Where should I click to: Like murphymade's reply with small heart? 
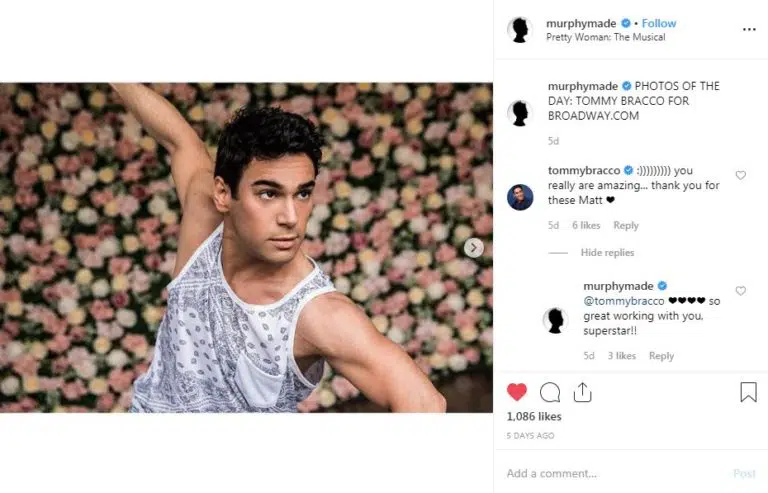tap(741, 291)
